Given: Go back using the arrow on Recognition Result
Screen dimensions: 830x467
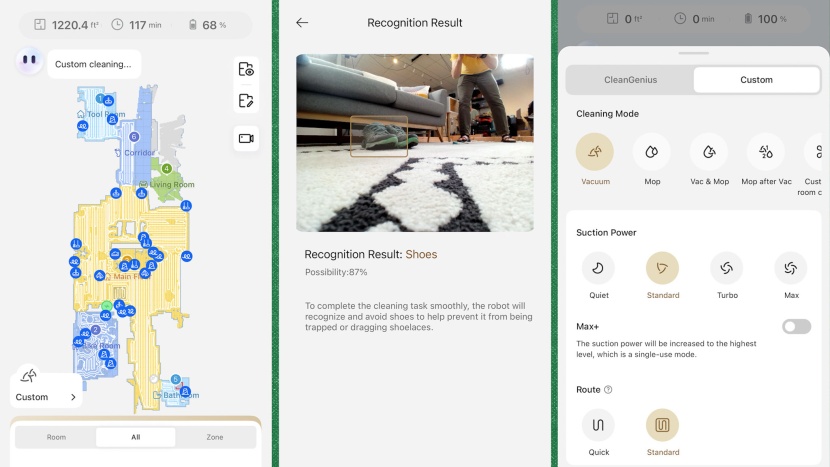Looking at the screenshot, I should [x=302, y=22].
